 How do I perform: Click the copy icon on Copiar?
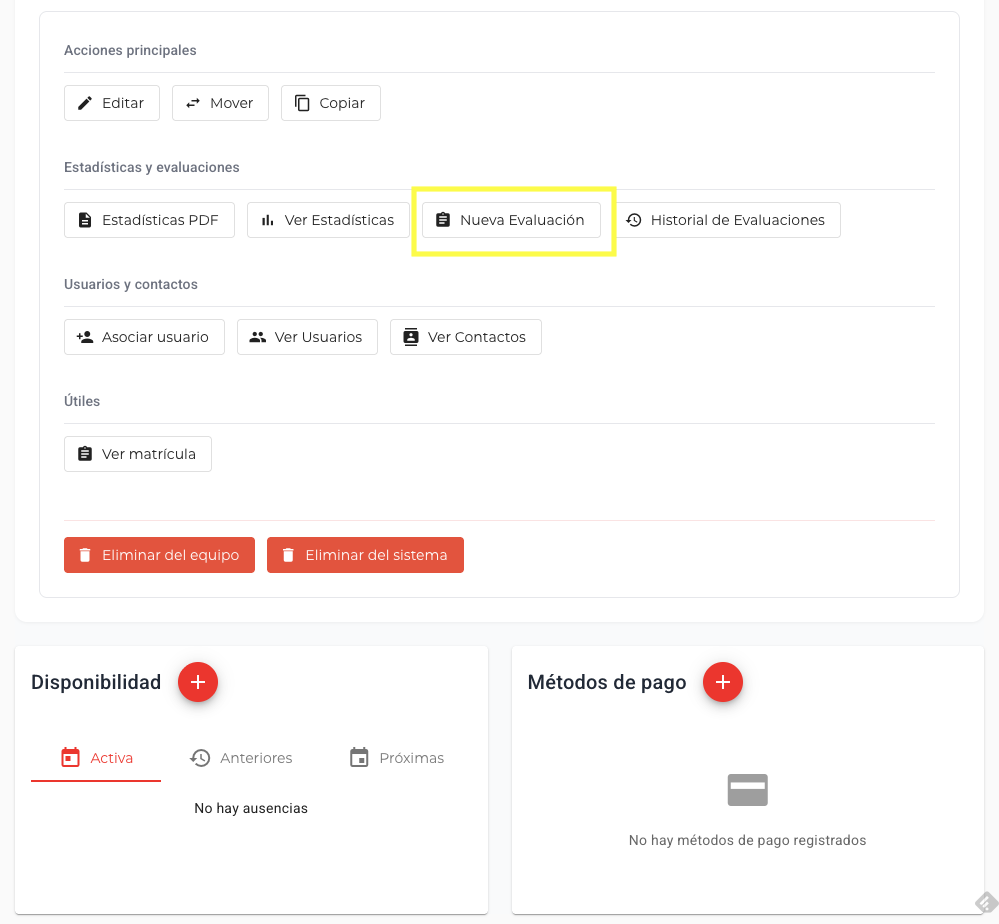[304, 102]
